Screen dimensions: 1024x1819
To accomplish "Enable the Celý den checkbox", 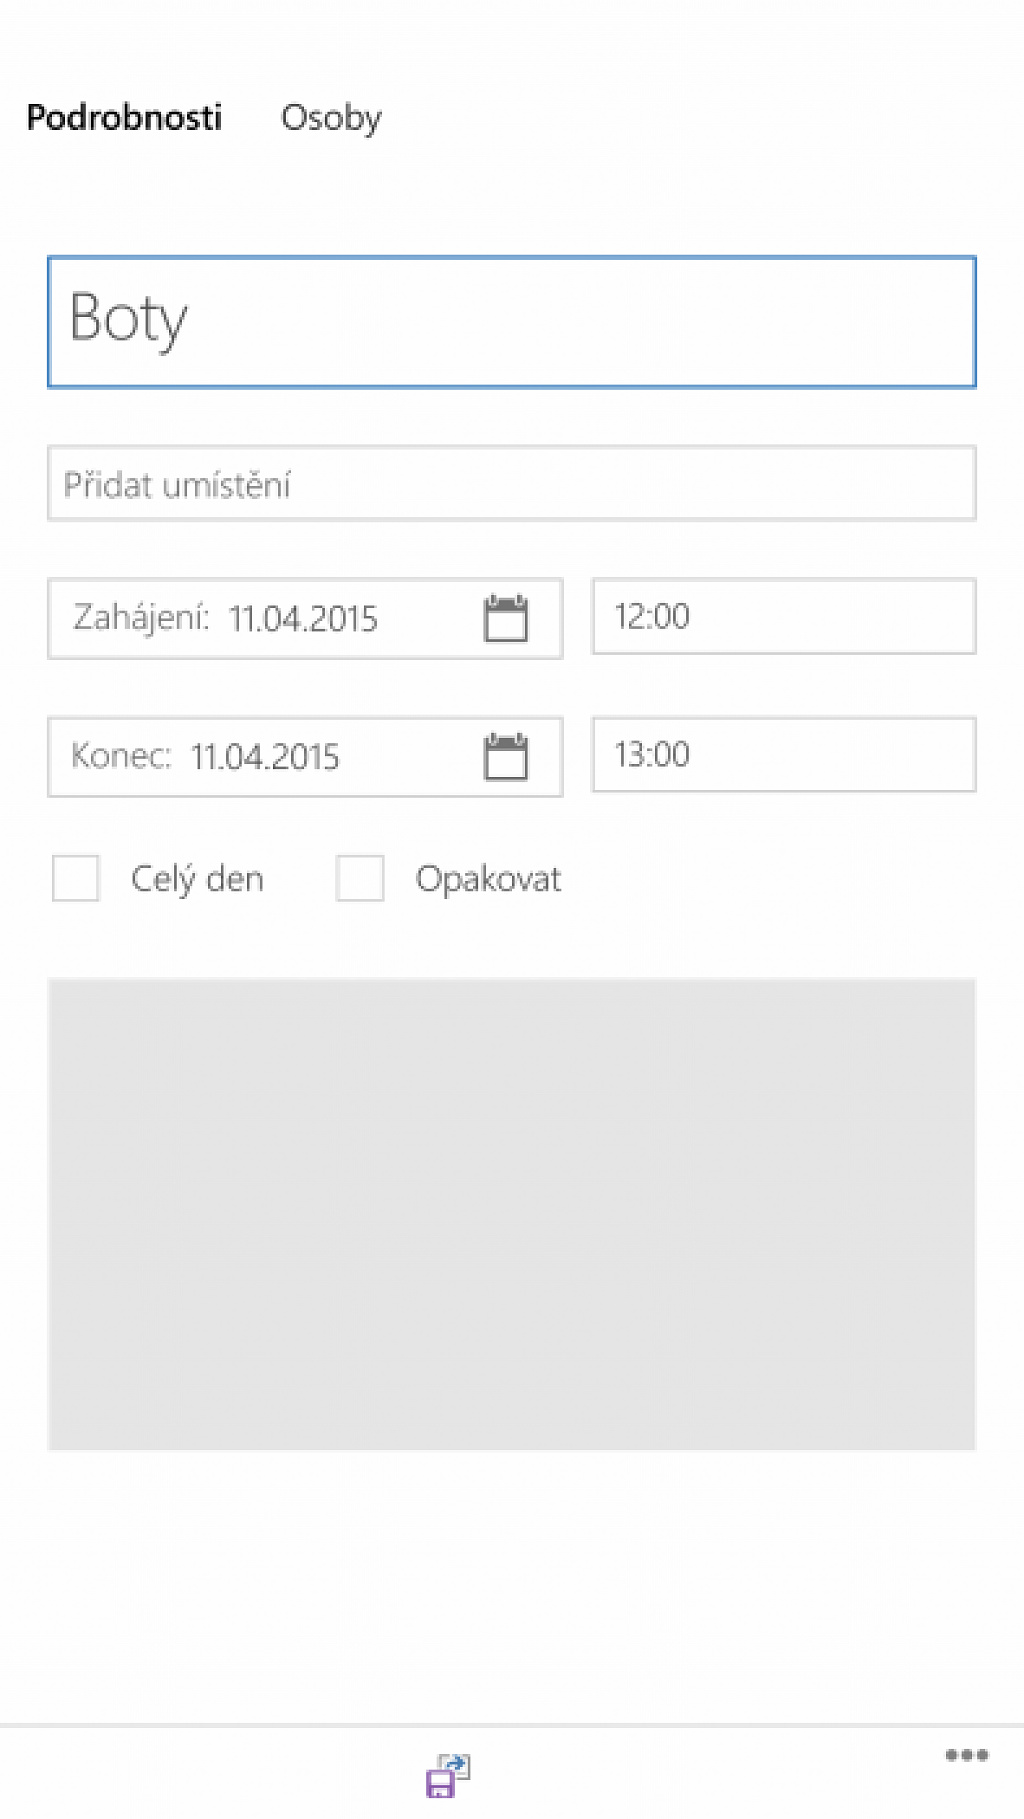I will (x=76, y=878).
